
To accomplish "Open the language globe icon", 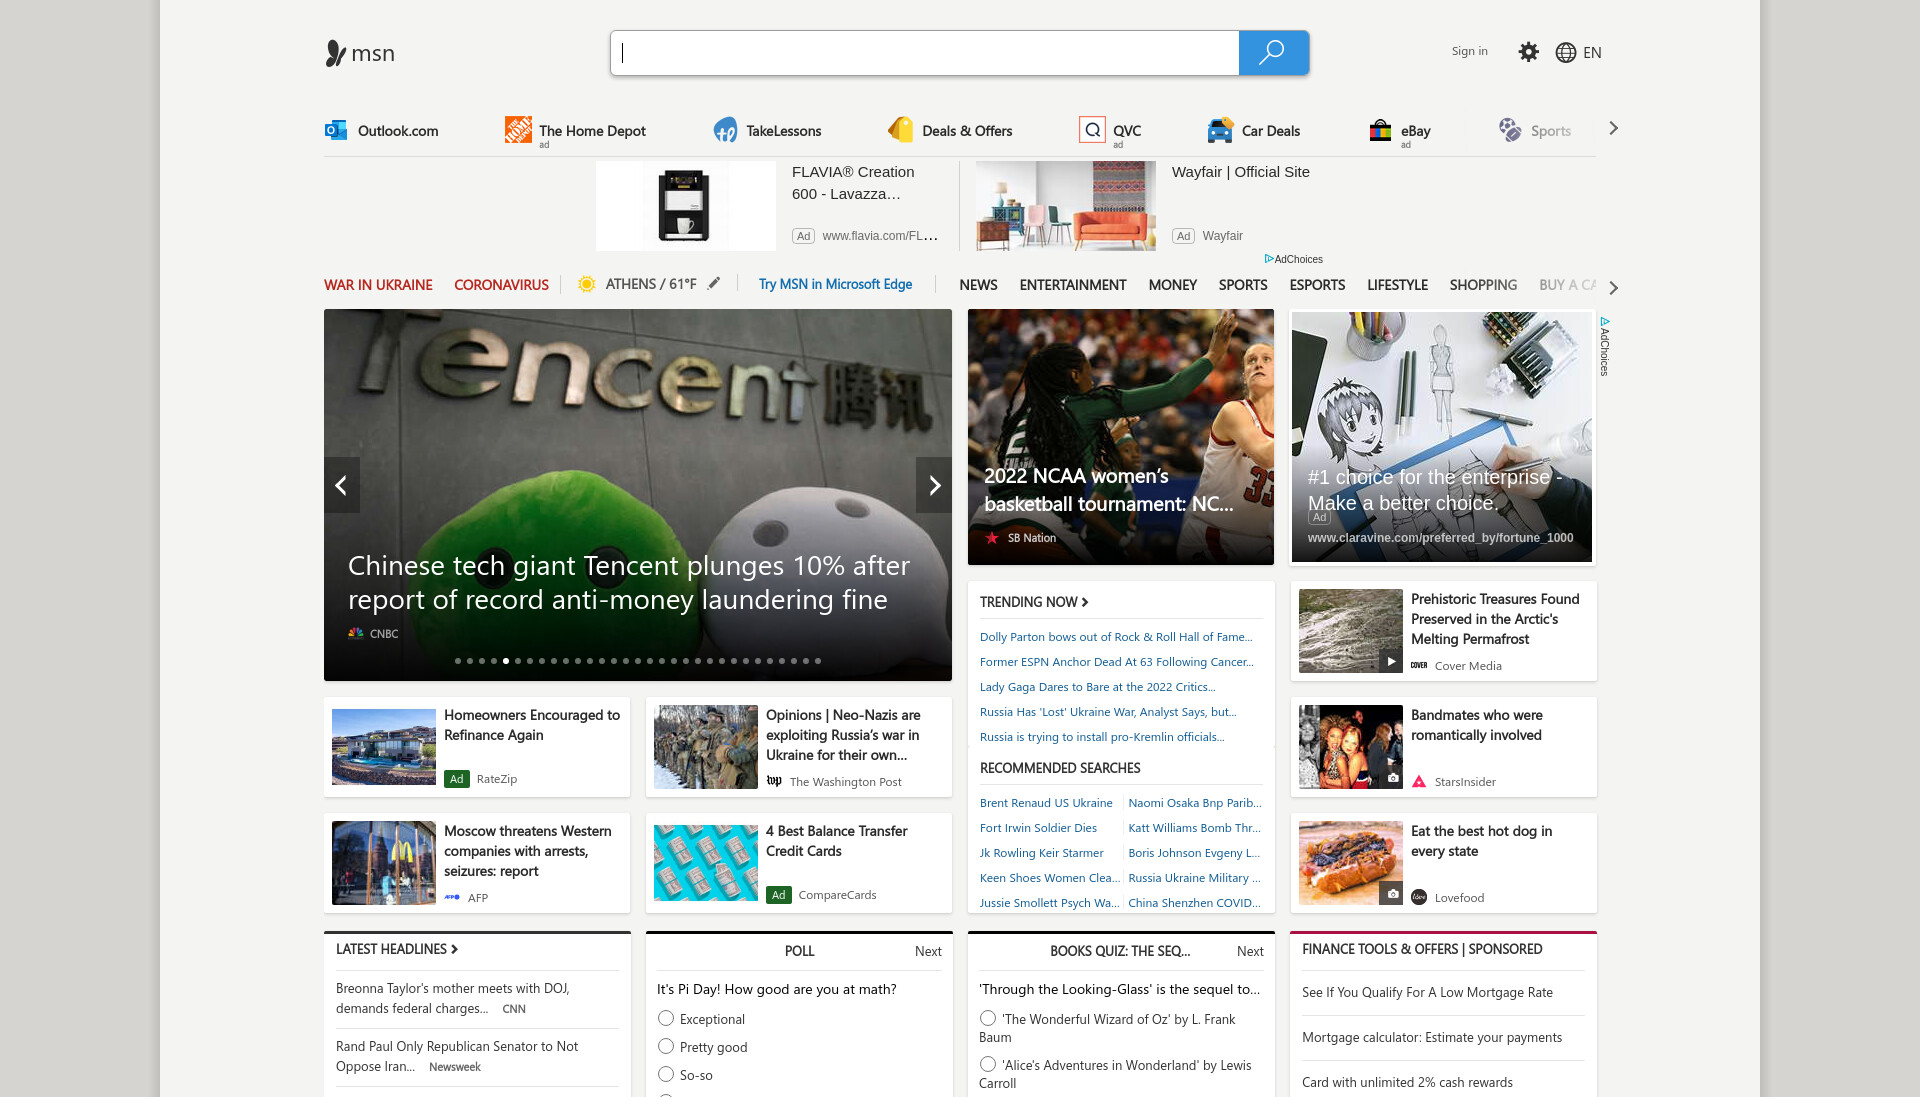I will click(x=1566, y=53).
